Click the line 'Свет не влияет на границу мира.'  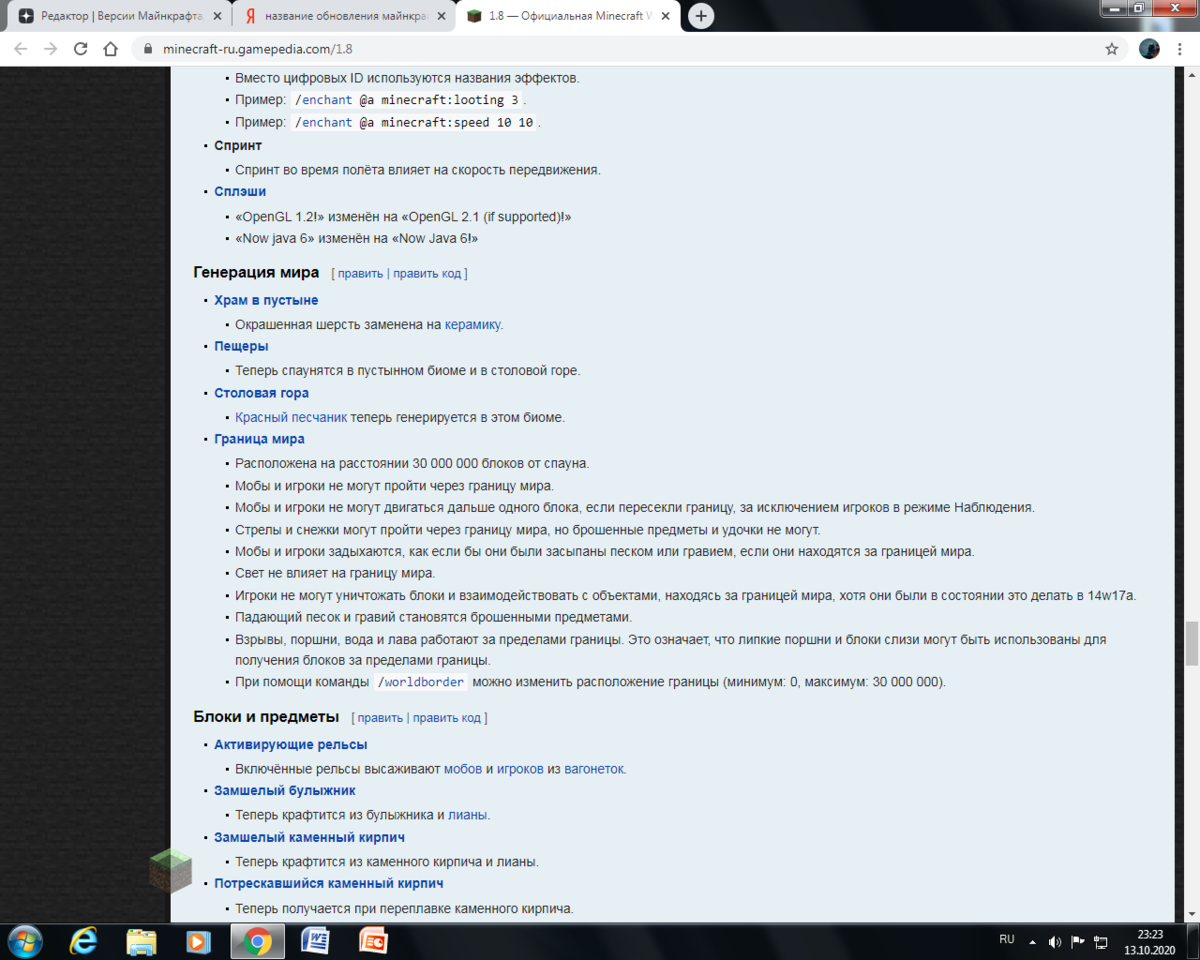(x=335, y=573)
